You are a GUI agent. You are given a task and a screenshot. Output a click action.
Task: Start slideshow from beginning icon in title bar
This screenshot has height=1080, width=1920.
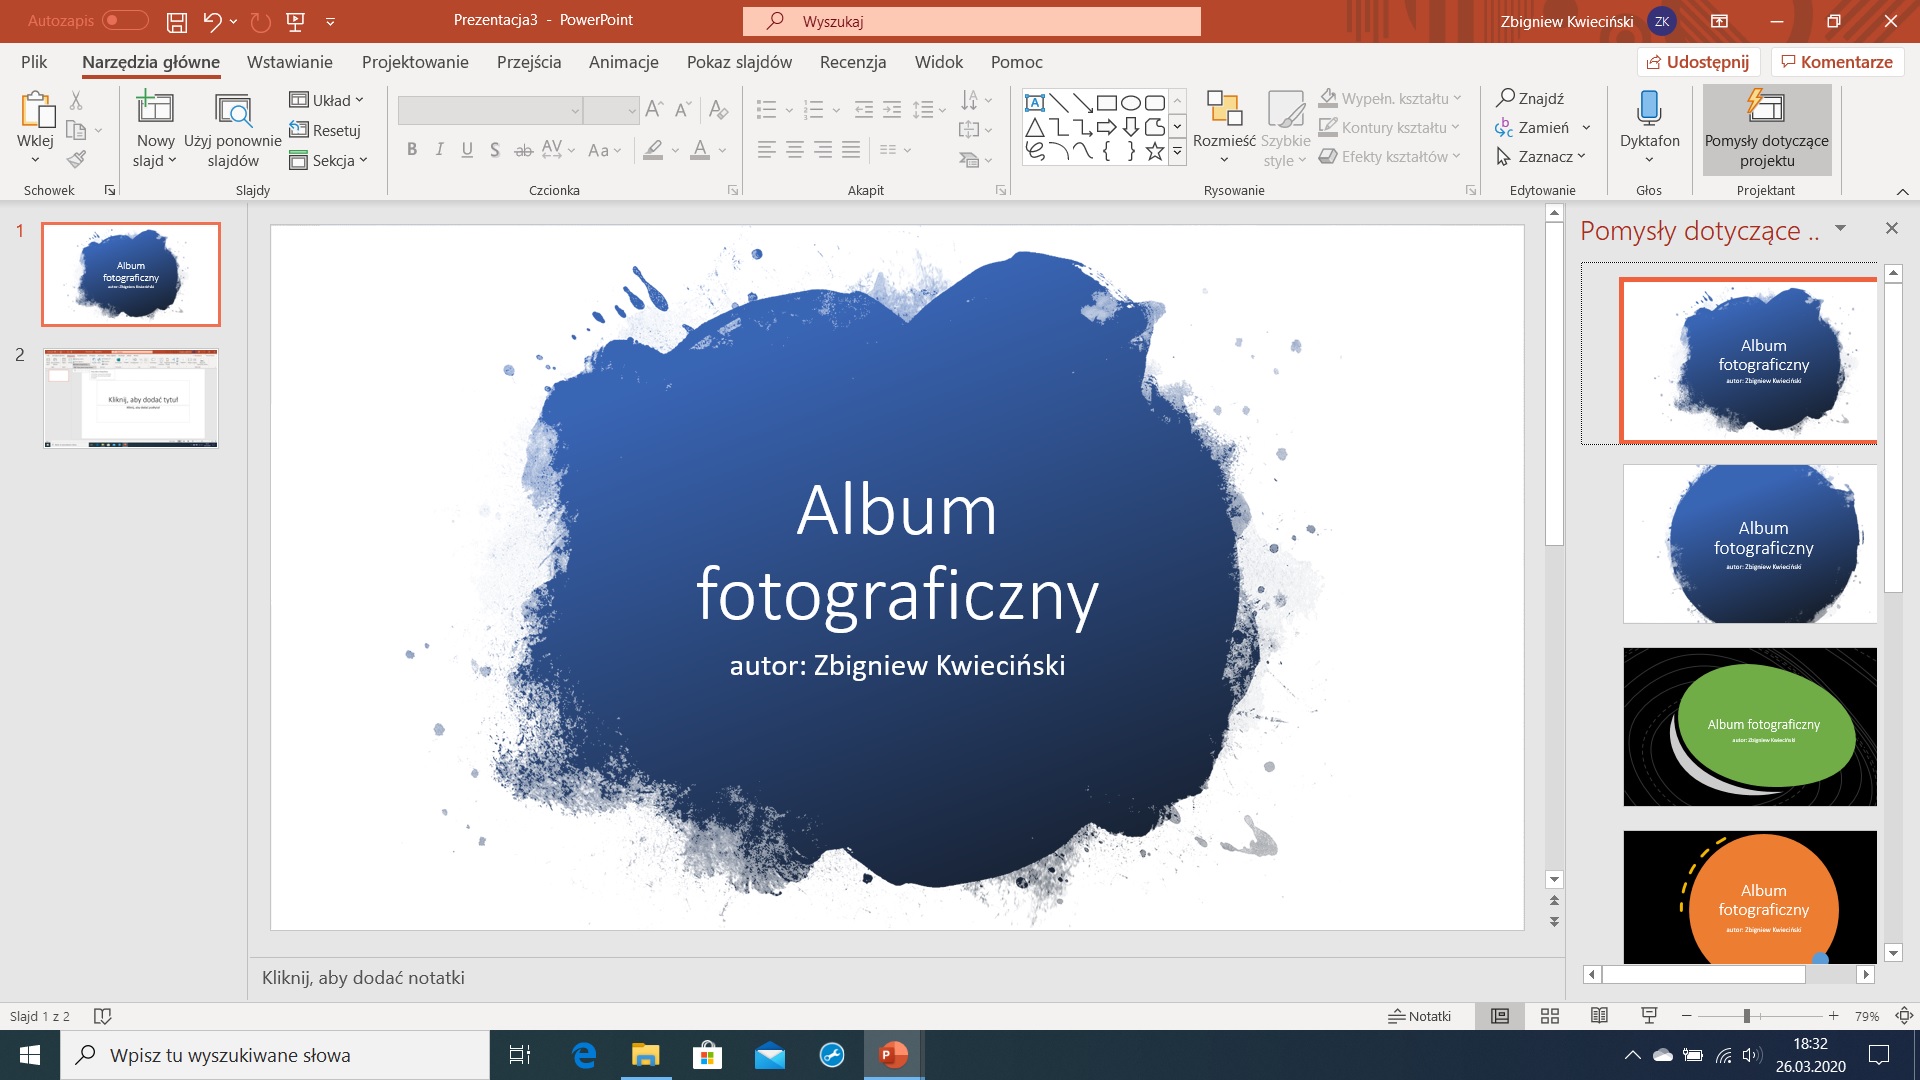[x=295, y=21]
